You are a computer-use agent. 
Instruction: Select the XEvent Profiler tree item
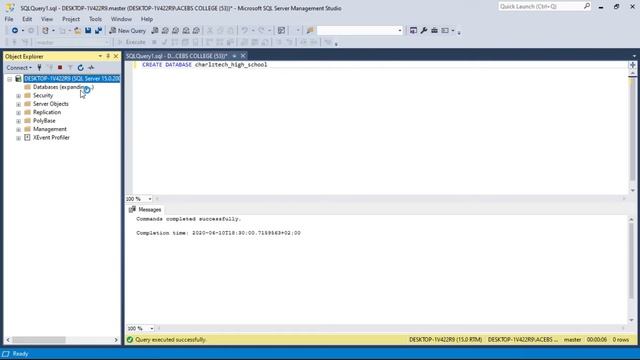51,138
